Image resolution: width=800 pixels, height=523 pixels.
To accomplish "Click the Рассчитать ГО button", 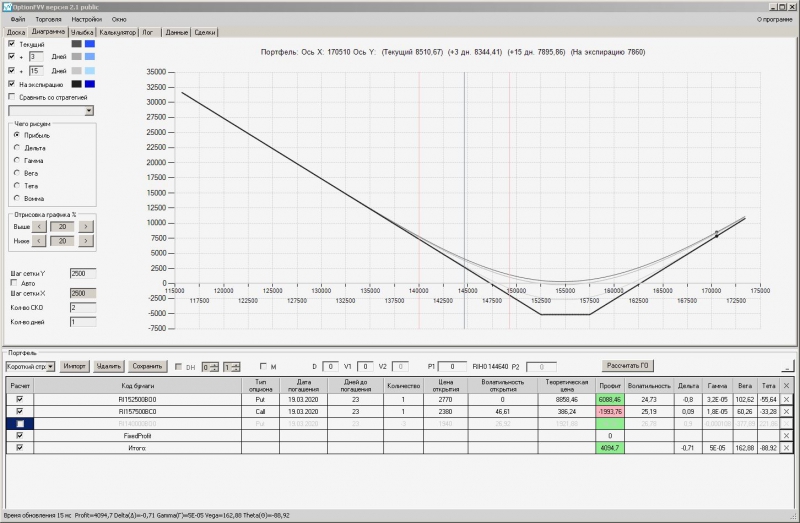I will [628, 365].
